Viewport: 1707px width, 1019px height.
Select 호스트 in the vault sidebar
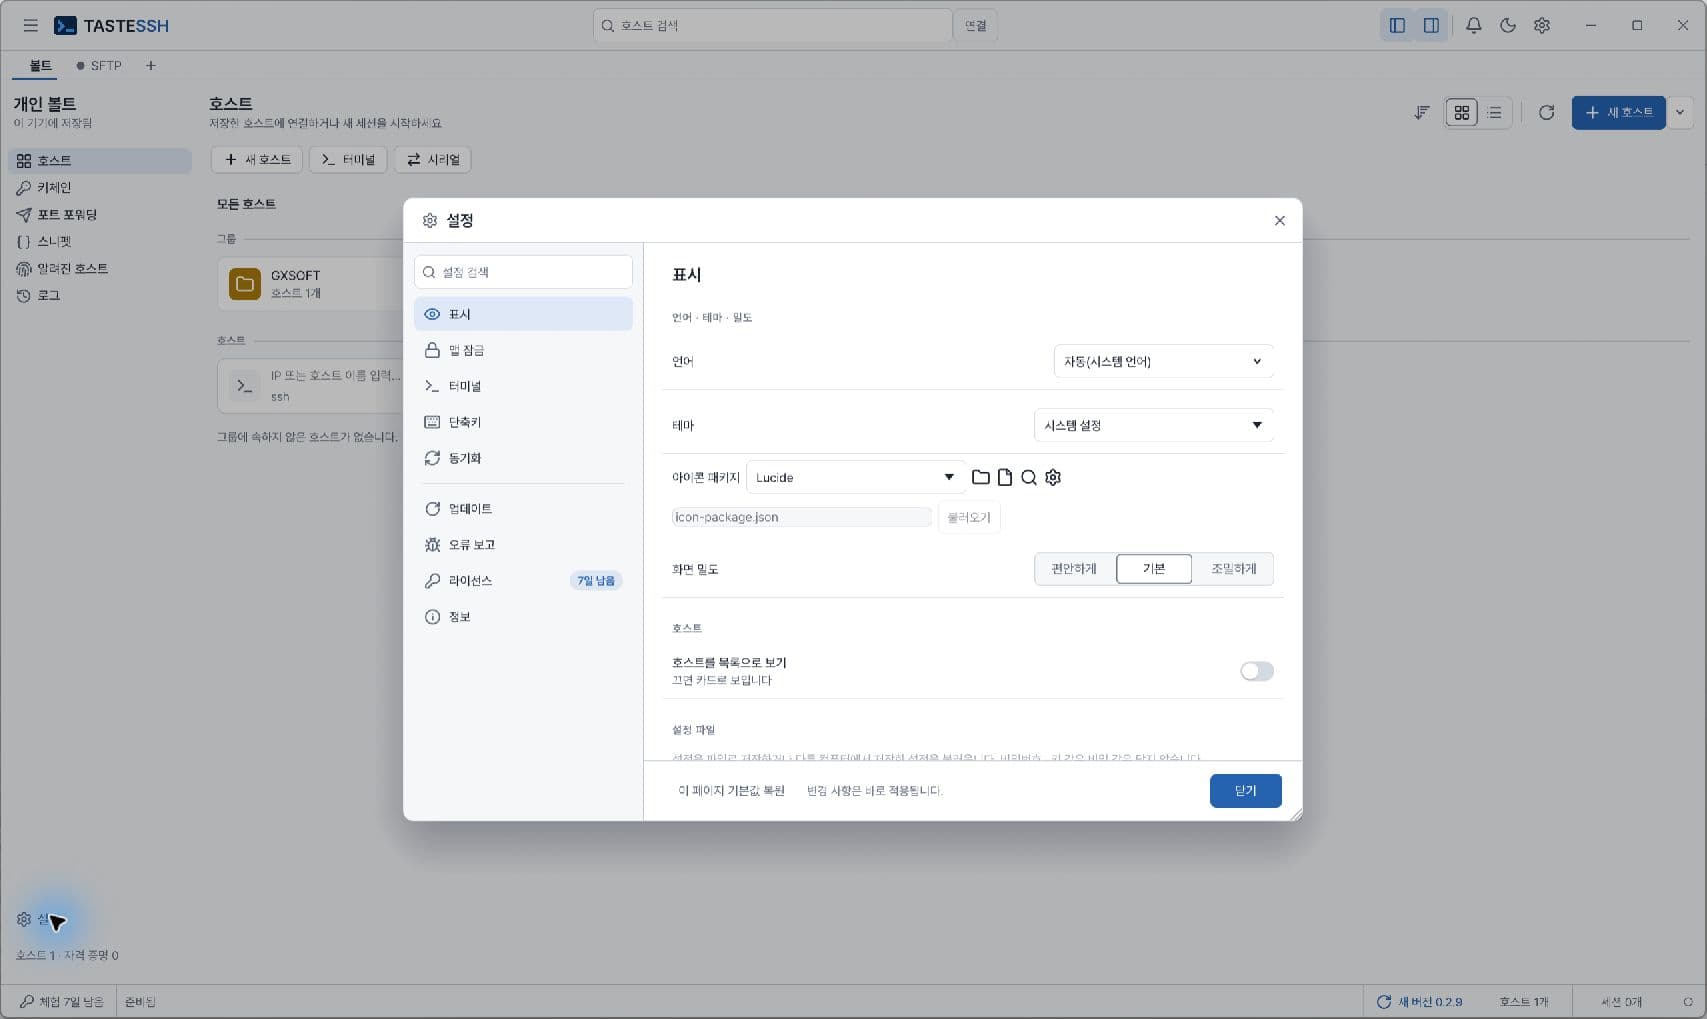click(x=99, y=160)
